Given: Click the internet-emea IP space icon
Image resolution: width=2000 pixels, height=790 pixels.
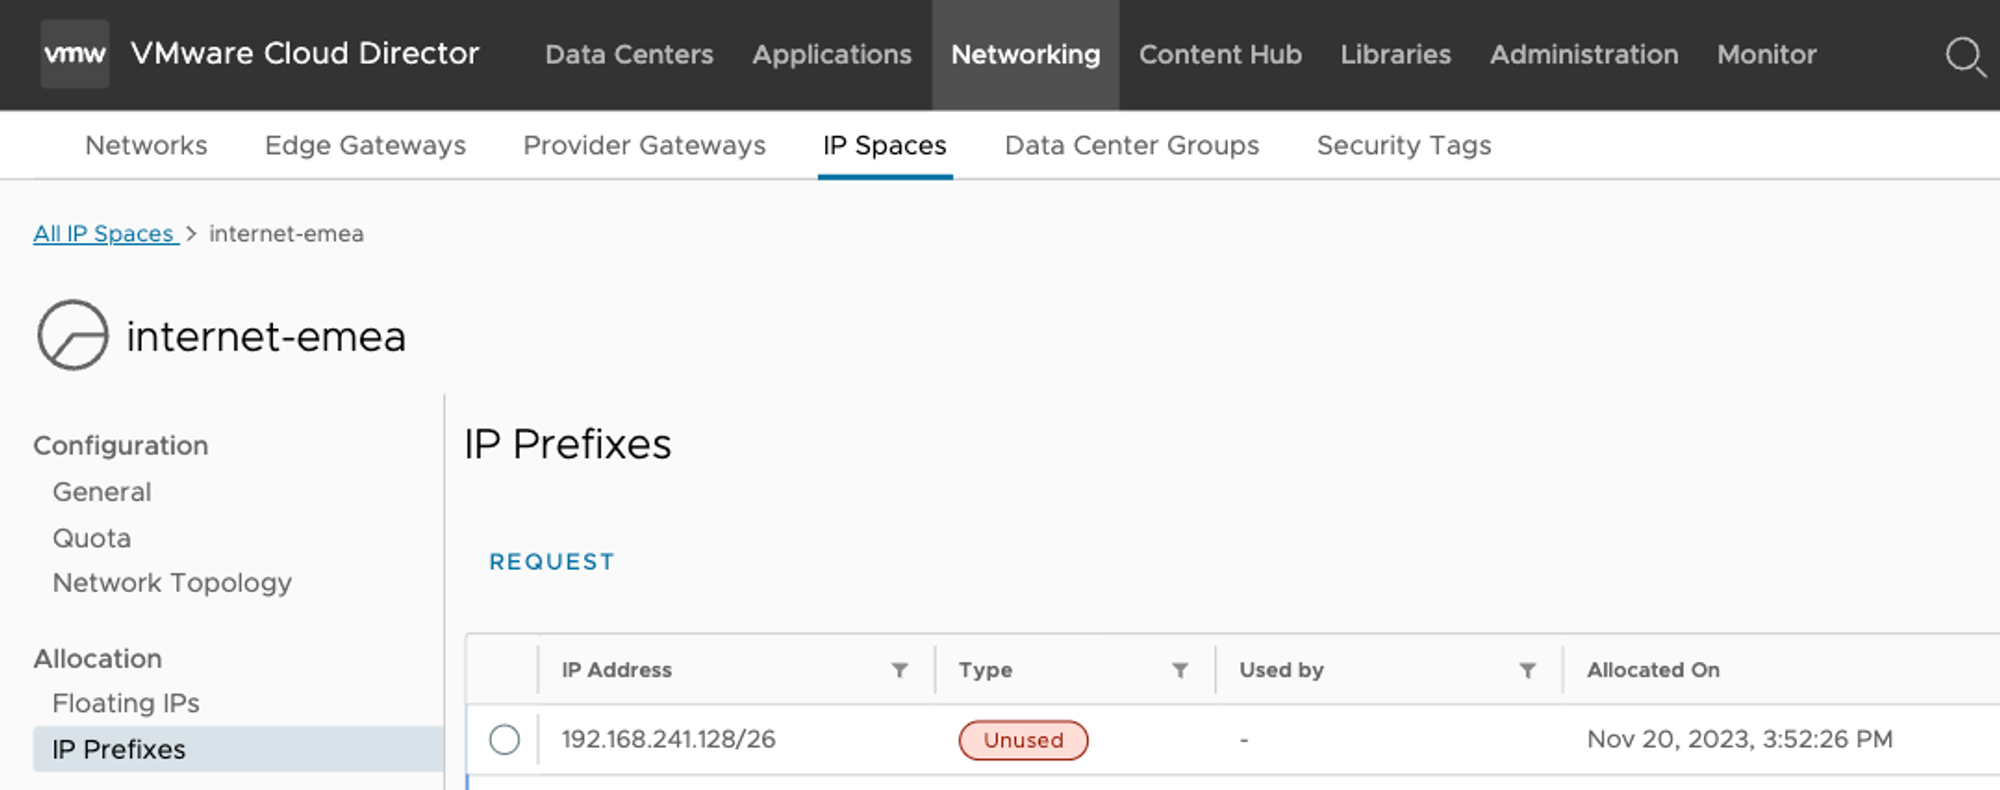Looking at the screenshot, I should pyautogui.click(x=72, y=335).
